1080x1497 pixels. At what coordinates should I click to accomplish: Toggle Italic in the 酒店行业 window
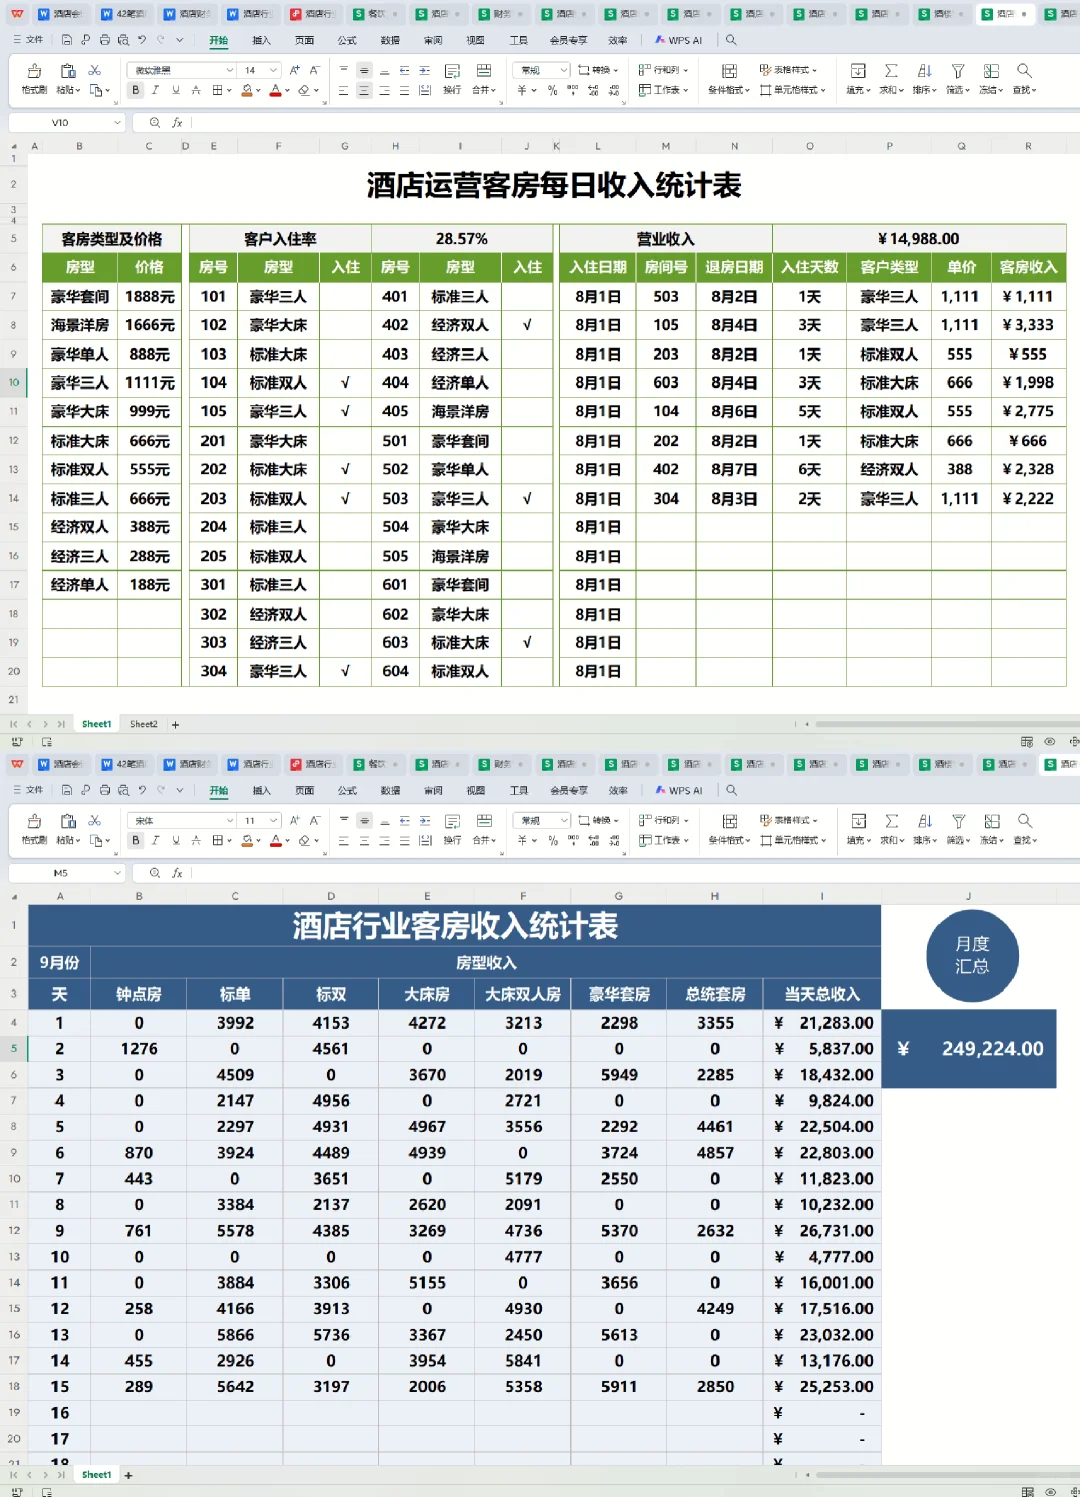tap(155, 840)
